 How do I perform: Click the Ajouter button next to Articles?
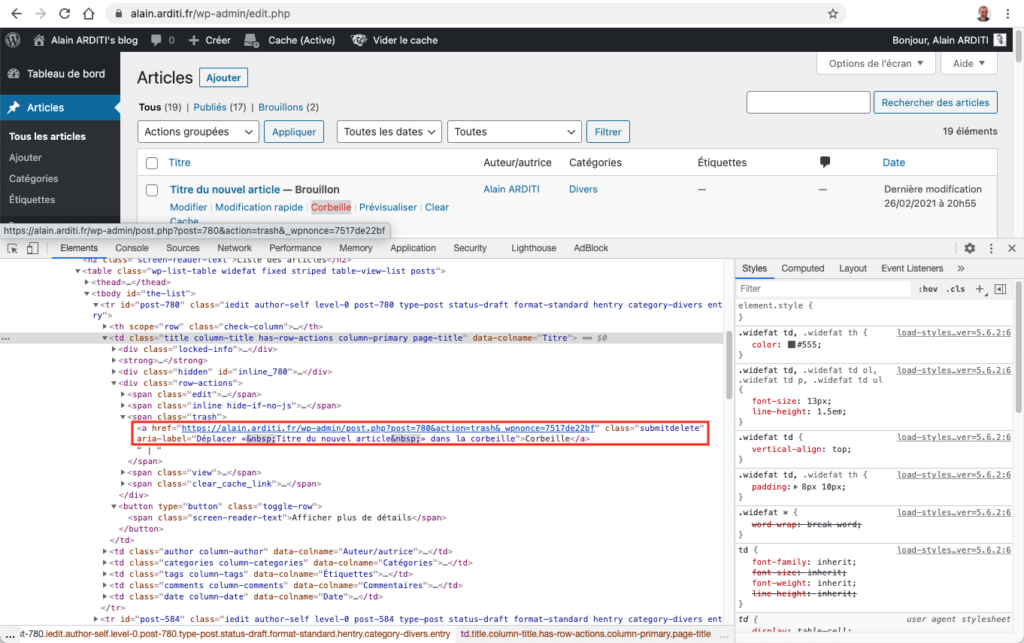click(x=223, y=78)
